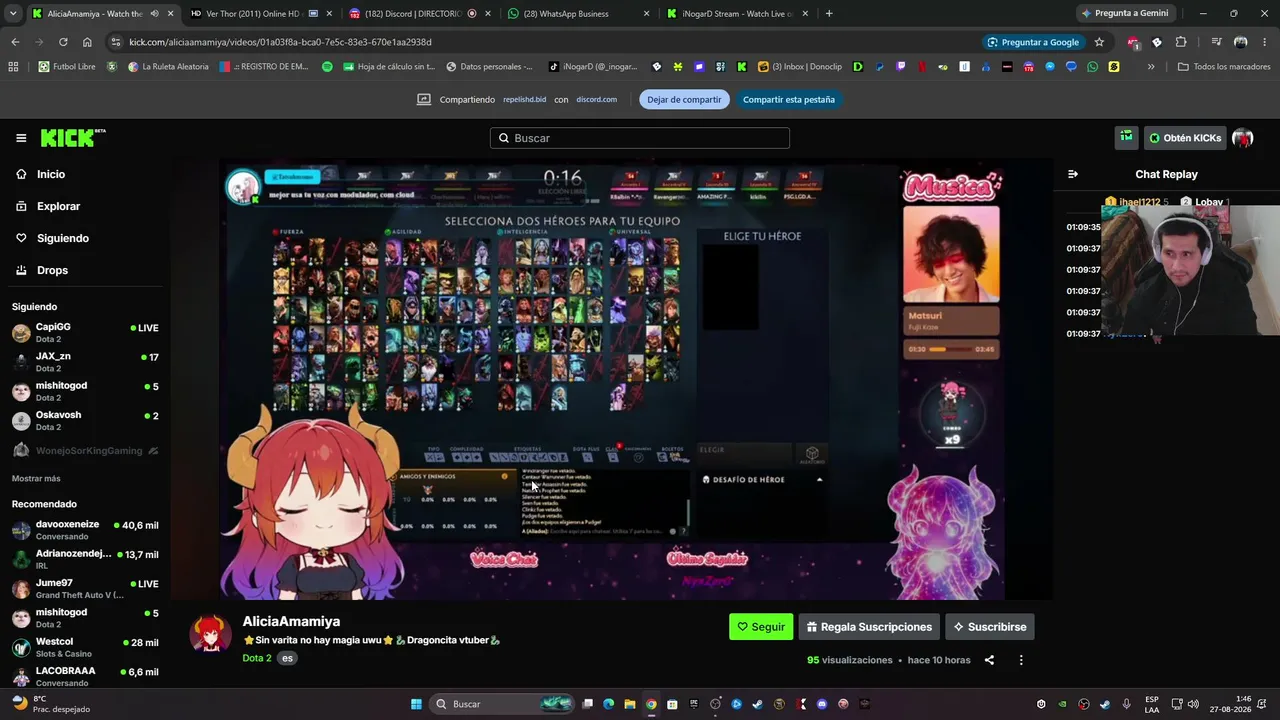
Task: Click the Kick logo
Action: (72, 138)
